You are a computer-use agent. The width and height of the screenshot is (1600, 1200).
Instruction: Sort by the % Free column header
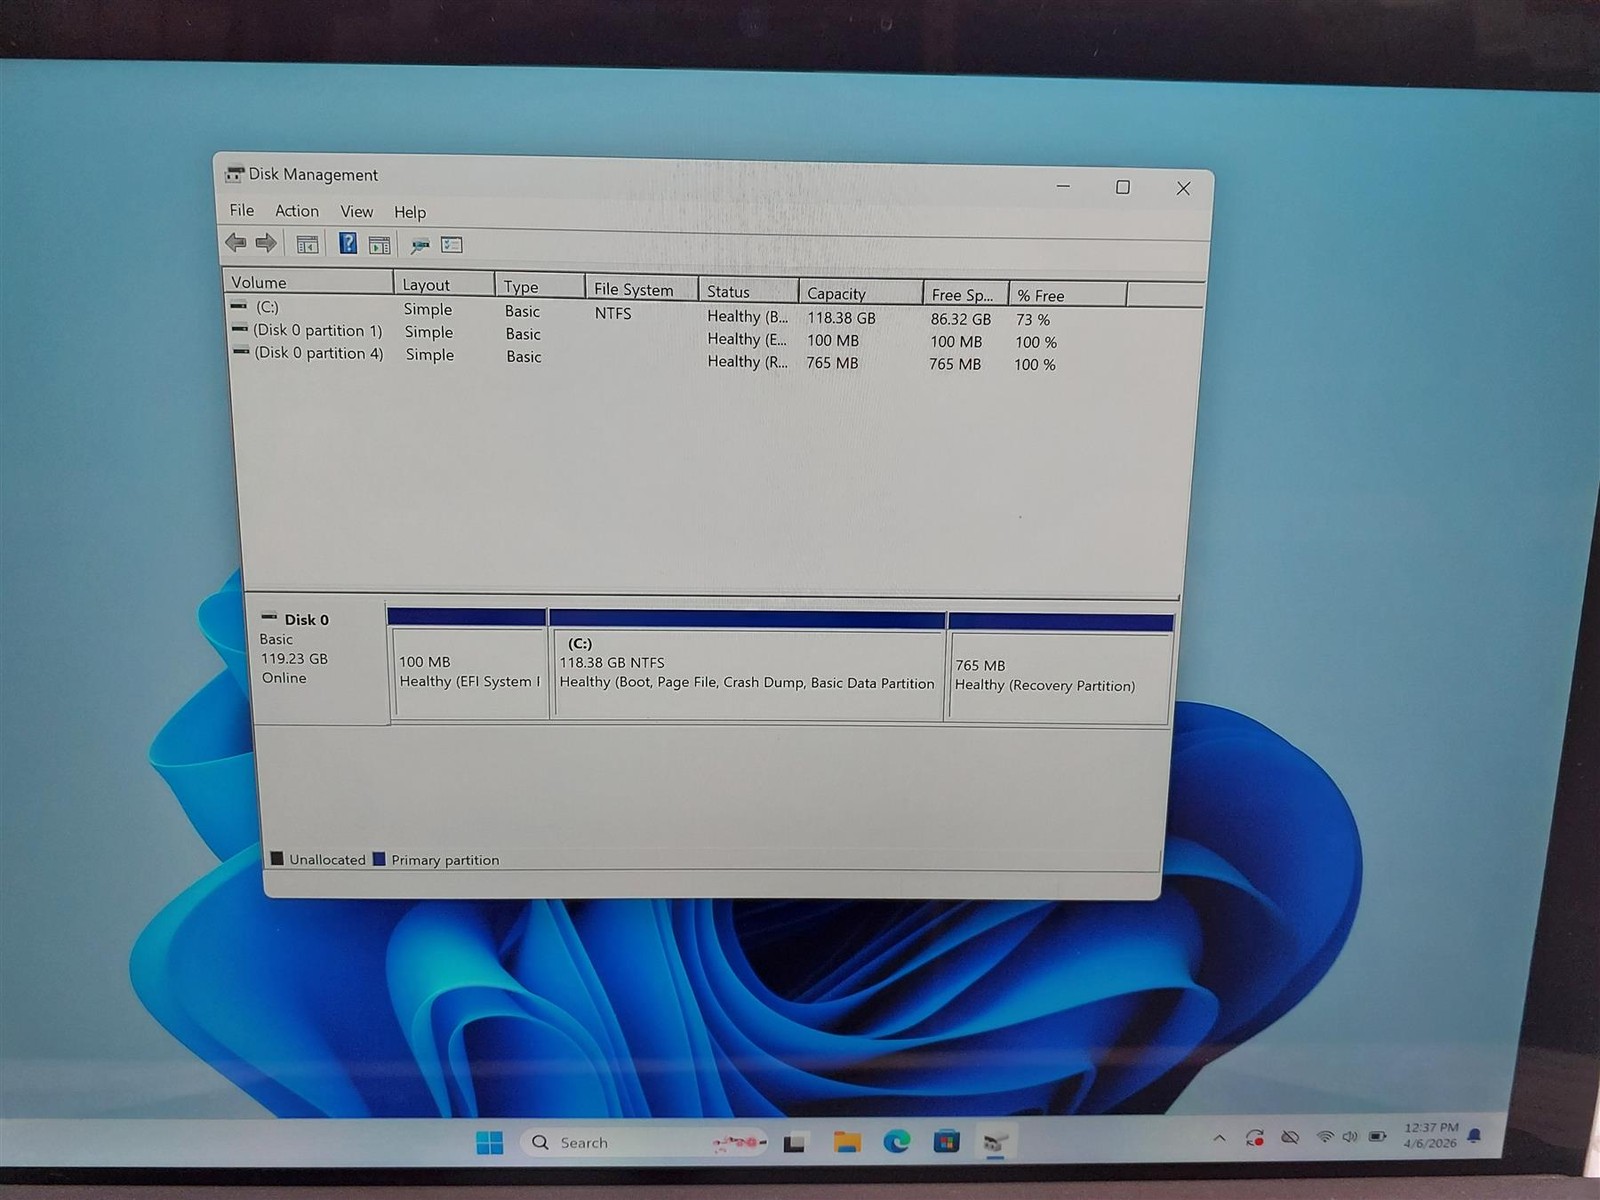pos(1068,295)
